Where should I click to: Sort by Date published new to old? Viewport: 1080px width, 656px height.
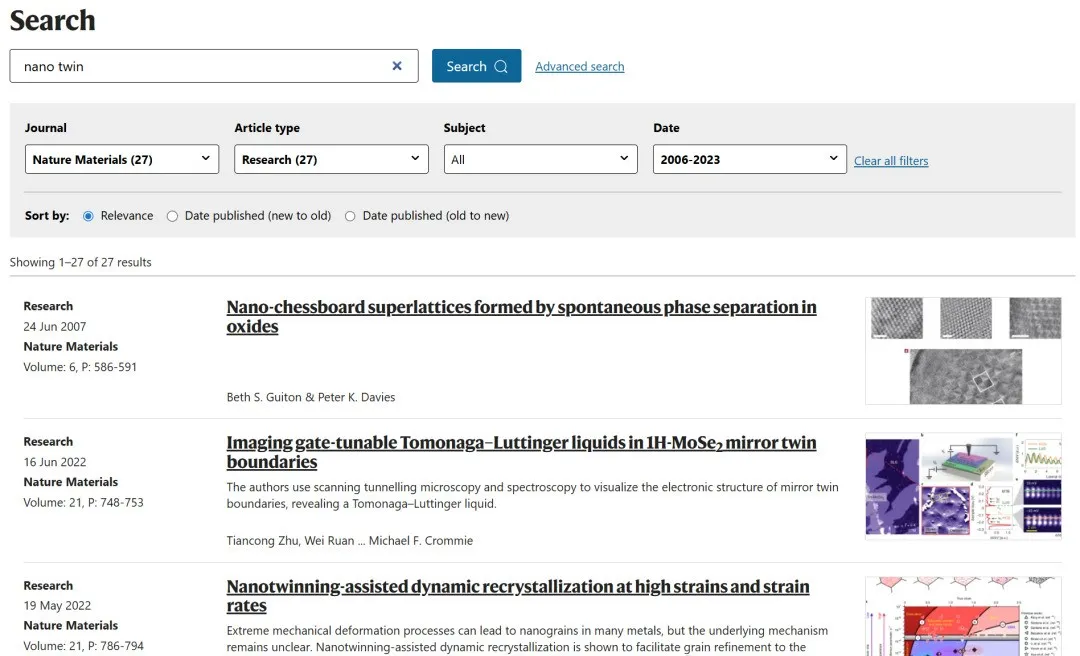173,216
